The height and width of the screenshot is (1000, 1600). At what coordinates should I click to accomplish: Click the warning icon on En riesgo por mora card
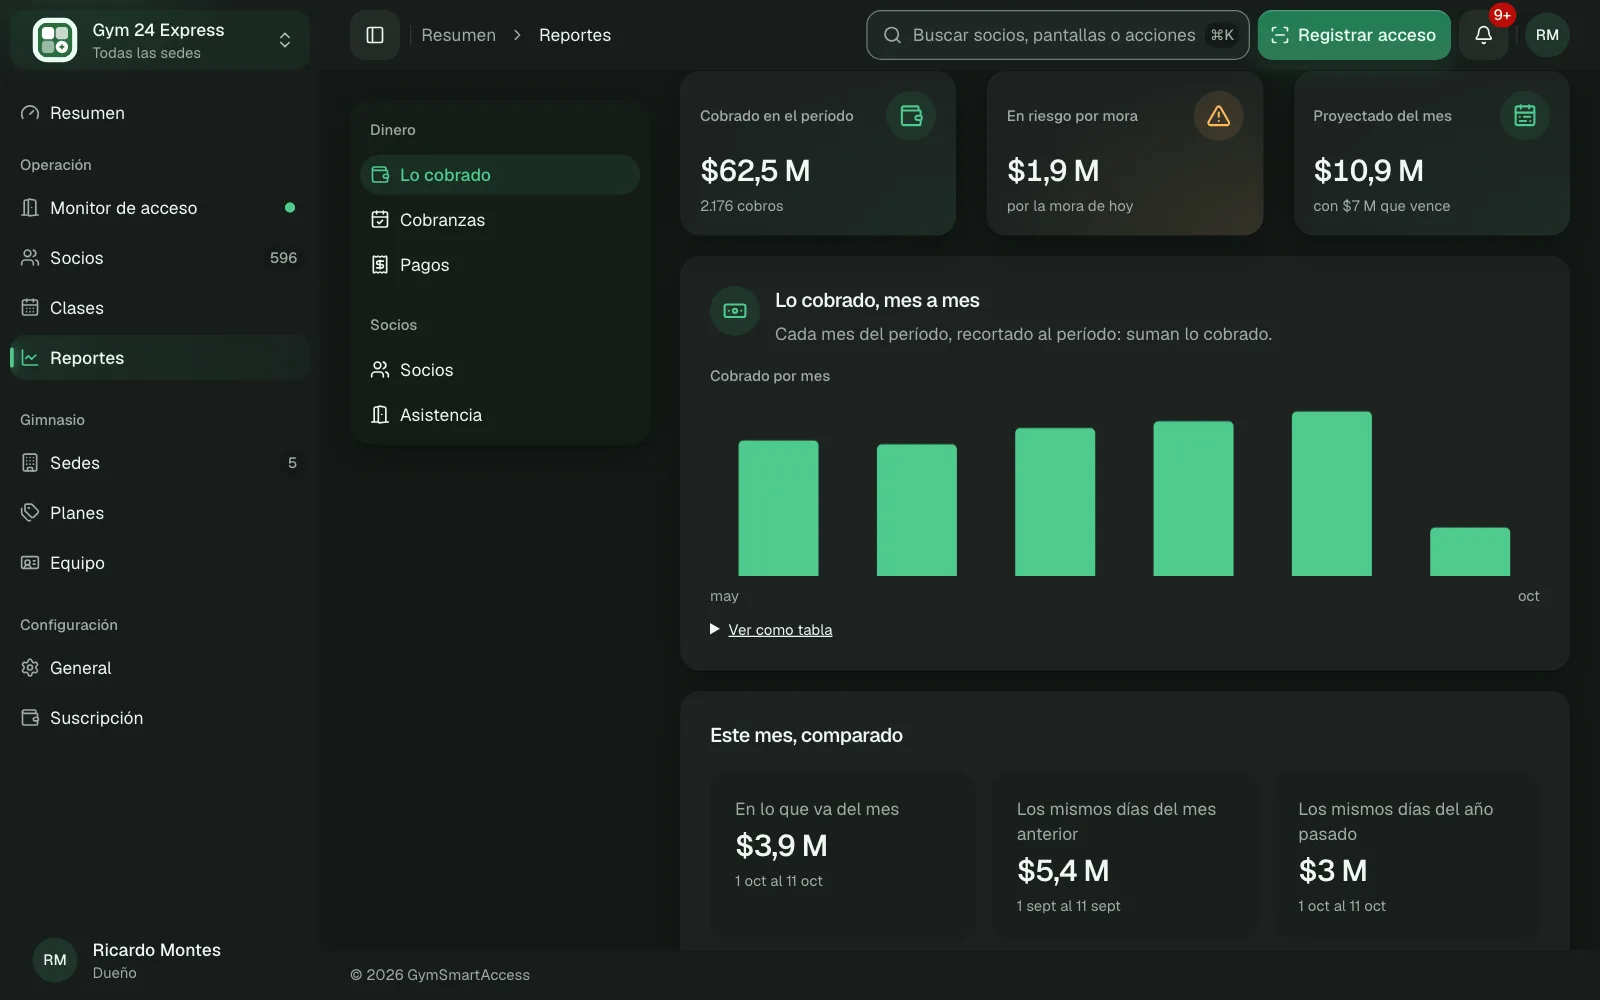1218,116
